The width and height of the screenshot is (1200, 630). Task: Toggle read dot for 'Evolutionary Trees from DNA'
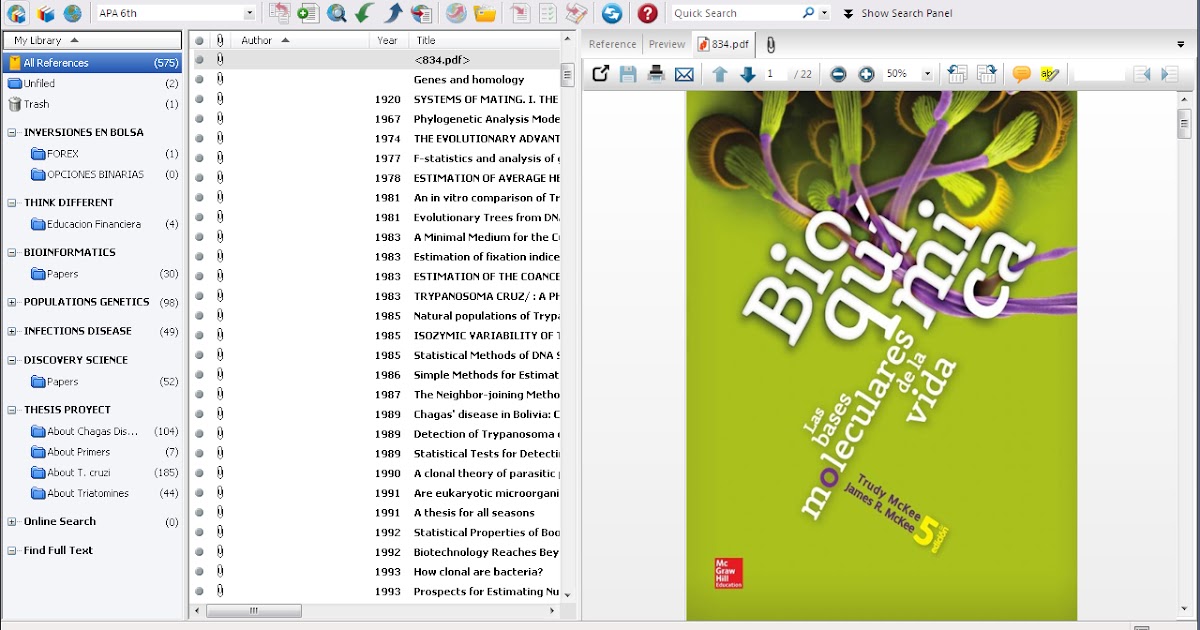click(x=199, y=217)
